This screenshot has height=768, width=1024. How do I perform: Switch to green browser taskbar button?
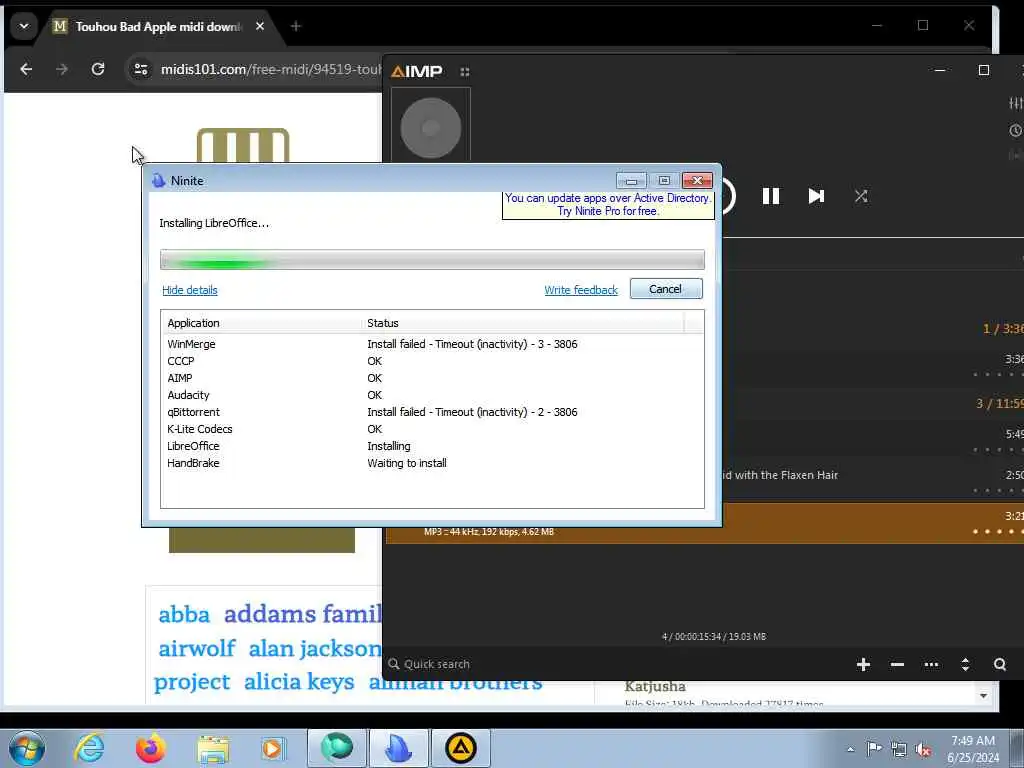337,748
